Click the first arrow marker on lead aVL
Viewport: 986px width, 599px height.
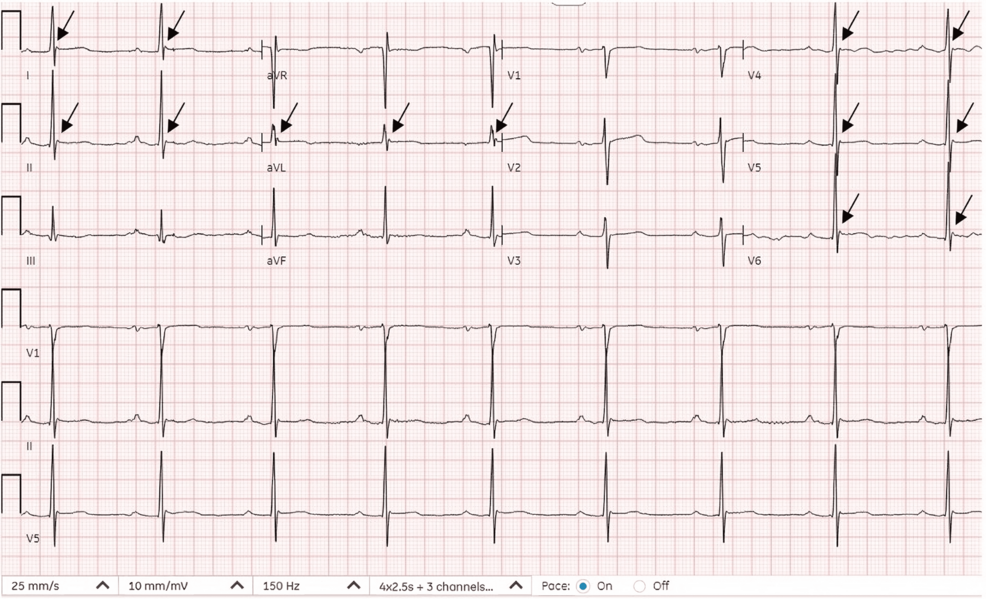coord(288,118)
